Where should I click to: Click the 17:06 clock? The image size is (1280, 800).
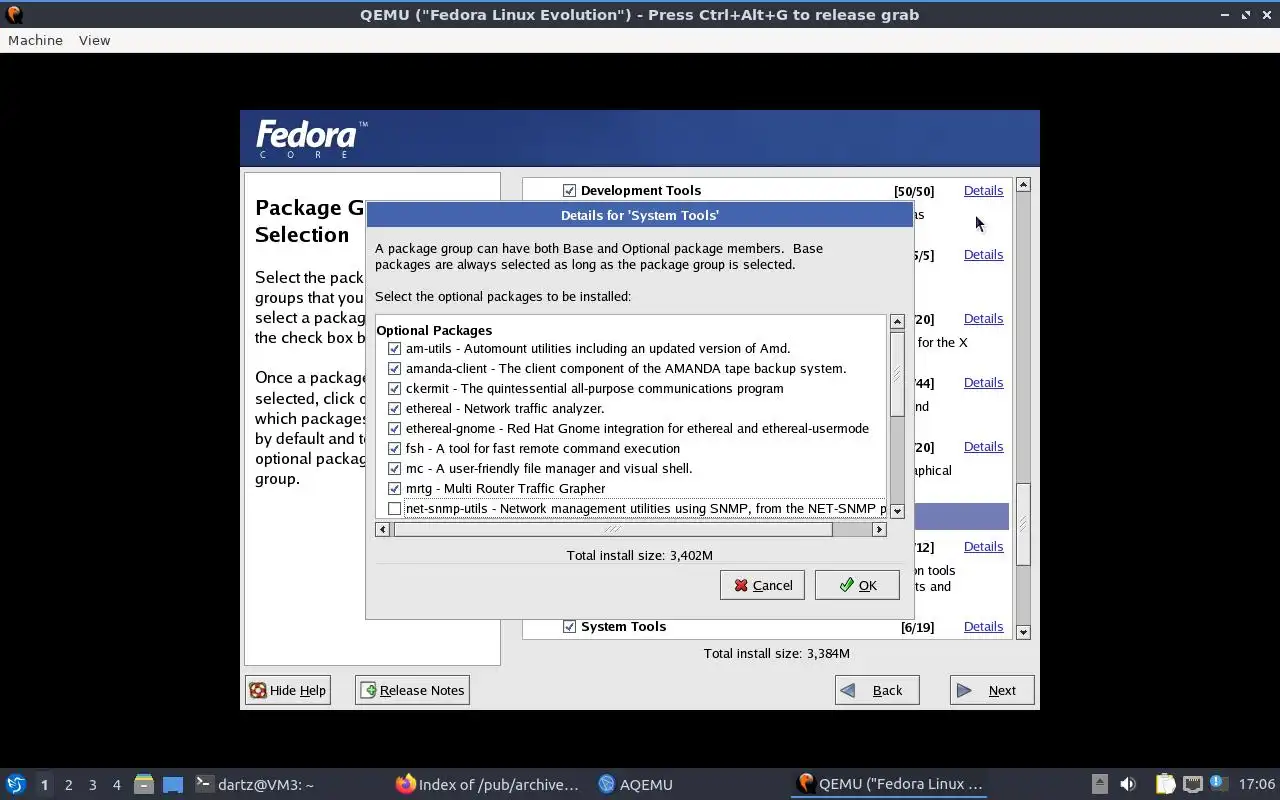click(1256, 784)
